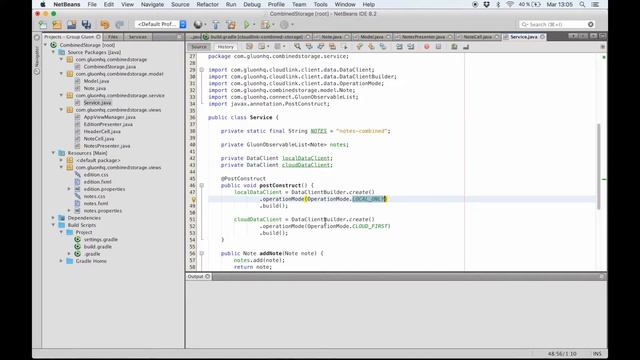Viewport: 640px width, 360px height.
Task: Switch to the NoteCell.java editor tab
Action: tap(477, 37)
